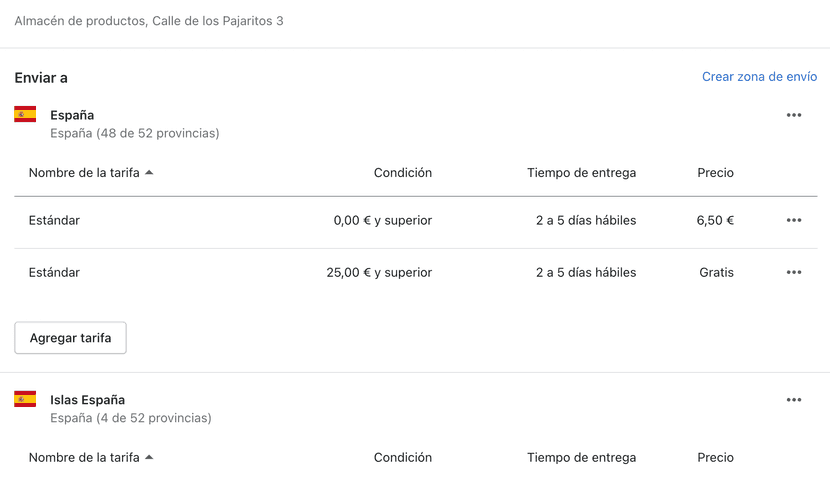Image resolution: width=830 pixels, height=477 pixels.
Task: Open the Islas España zone options menu
Action: (x=794, y=400)
